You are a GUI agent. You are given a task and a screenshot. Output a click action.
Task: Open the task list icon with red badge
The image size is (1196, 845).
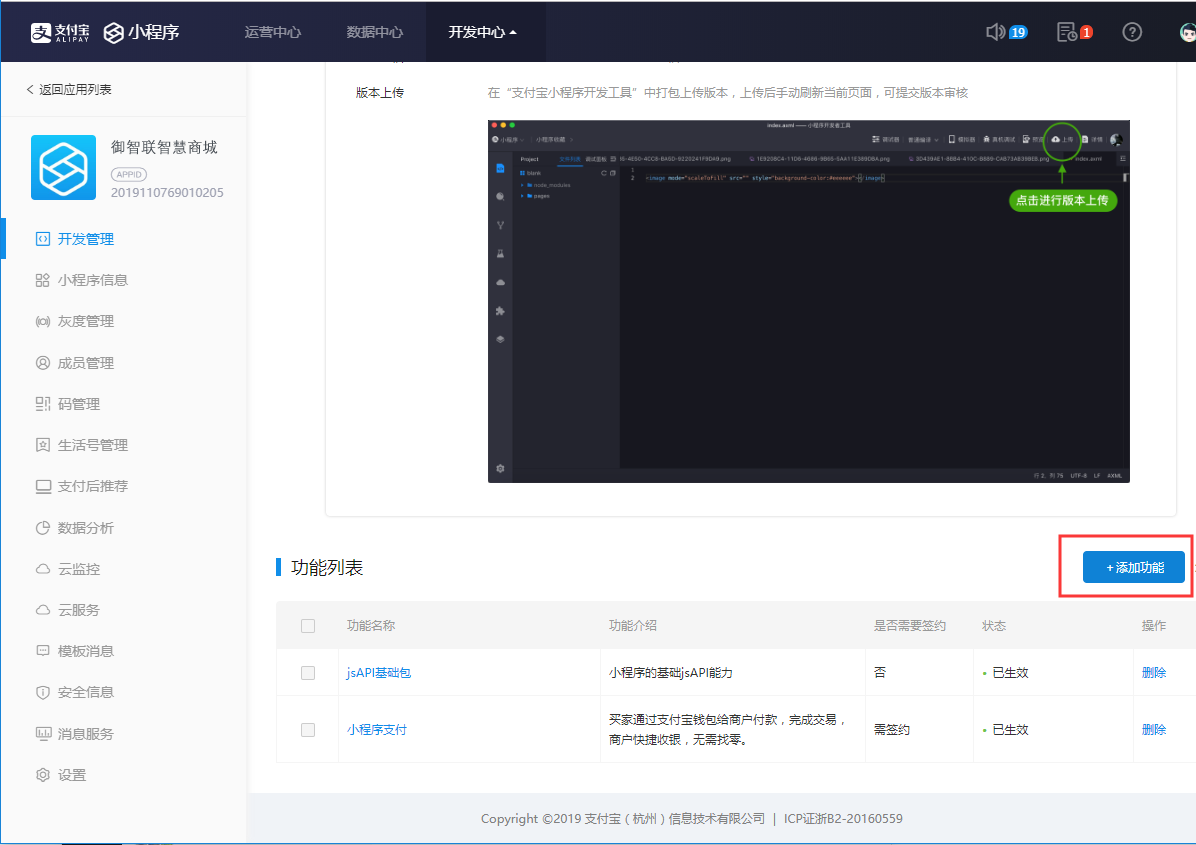tap(1067, 32)
